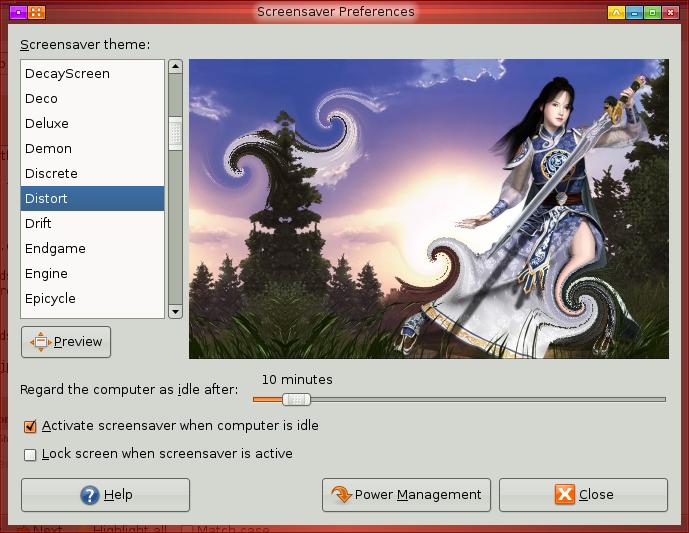This screenshot has width=689, height=533.
Task: Select the DecayScreen screensaver theme
Action: (x=92, y=73)
